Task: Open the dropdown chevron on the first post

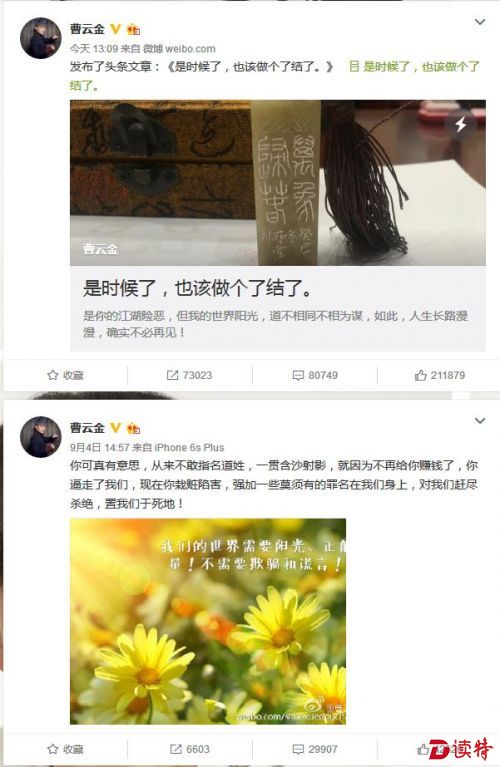Action: 480,22
